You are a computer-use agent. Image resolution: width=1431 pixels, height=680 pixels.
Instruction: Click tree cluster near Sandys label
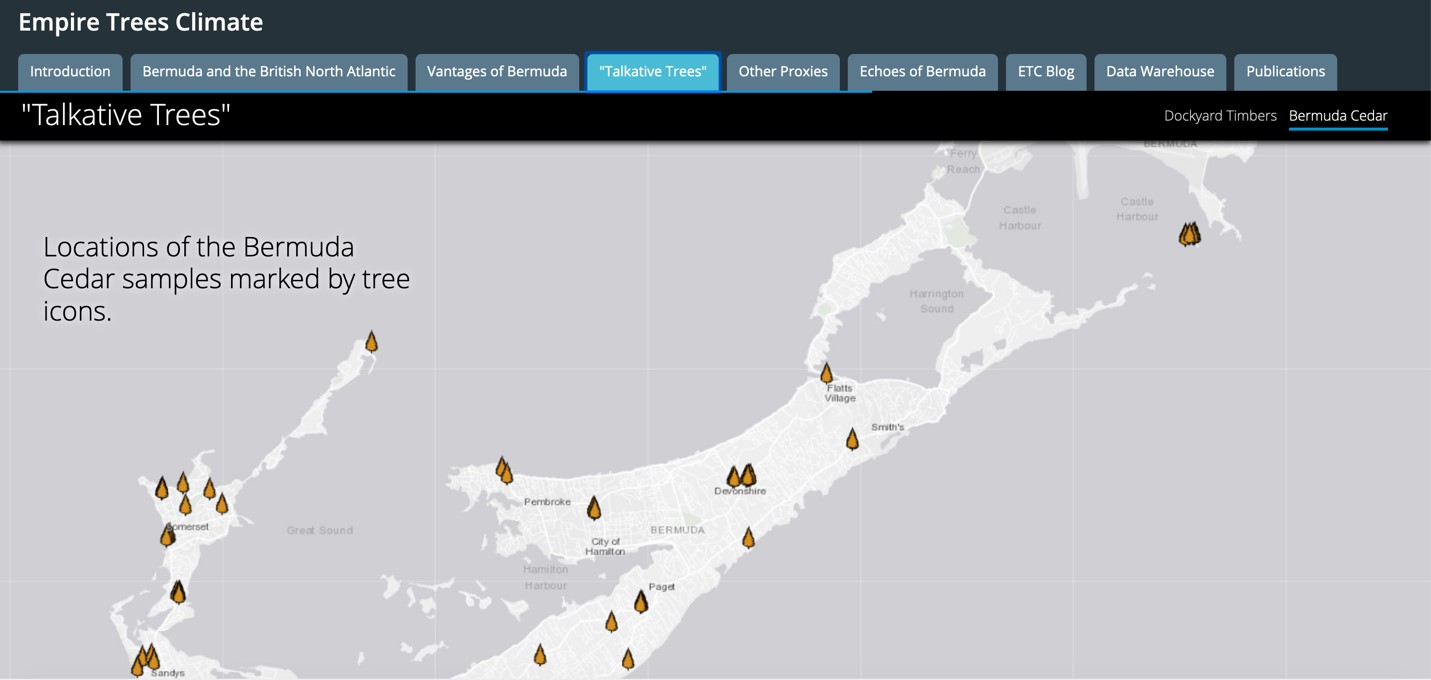(146, 658)
